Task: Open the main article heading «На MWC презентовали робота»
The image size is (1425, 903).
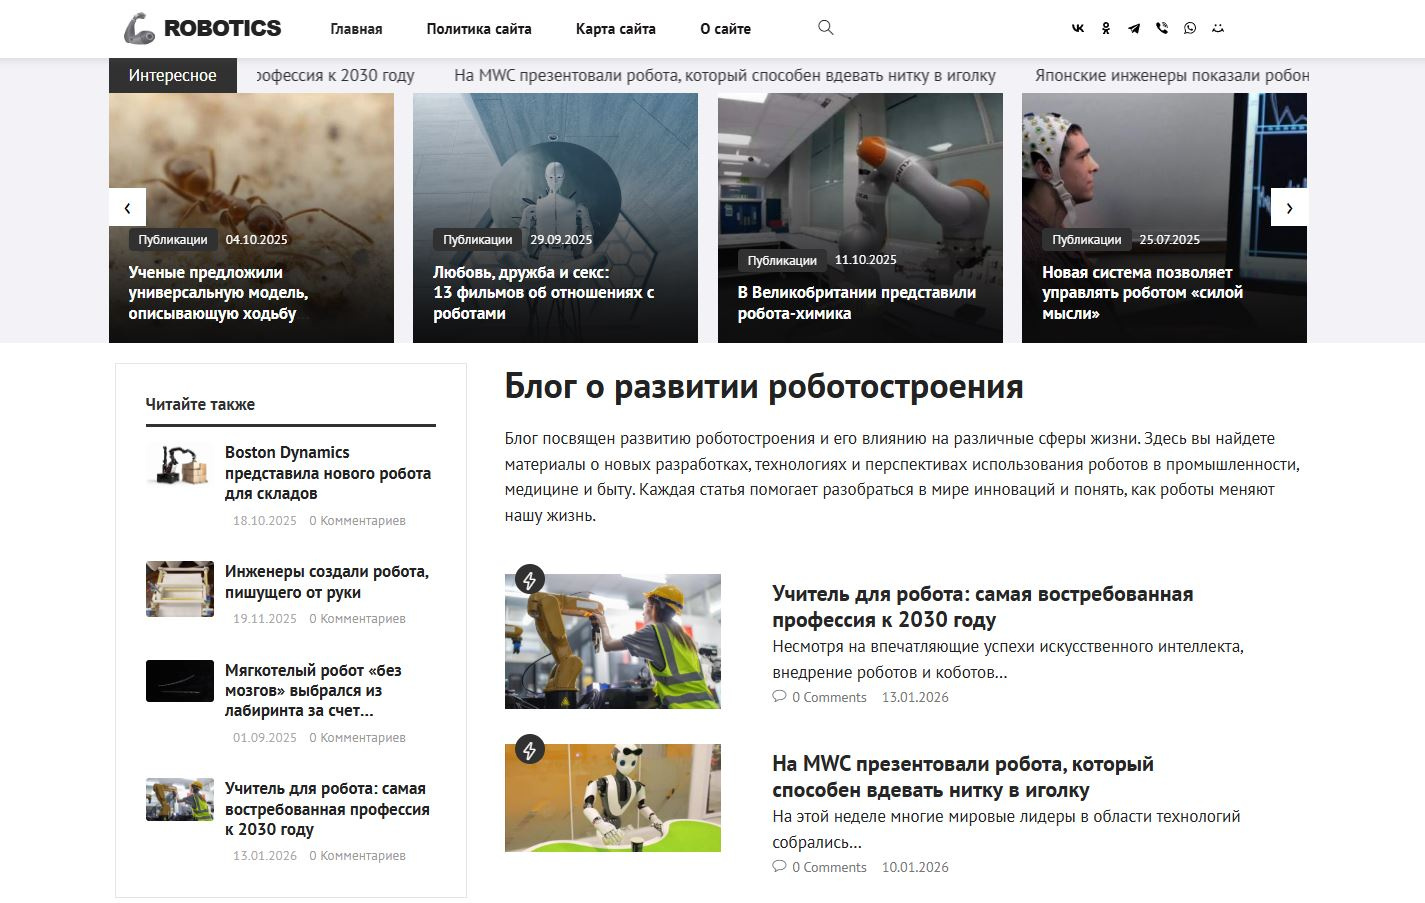Action: [x=963, y=777]
